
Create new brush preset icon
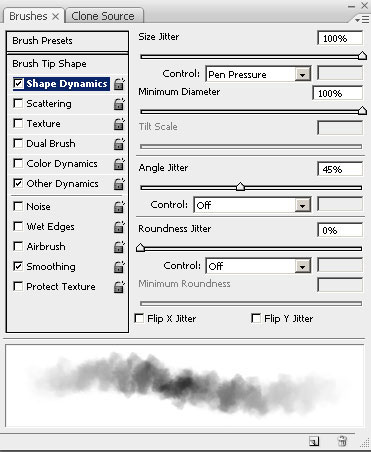click(x=314, y=441)
